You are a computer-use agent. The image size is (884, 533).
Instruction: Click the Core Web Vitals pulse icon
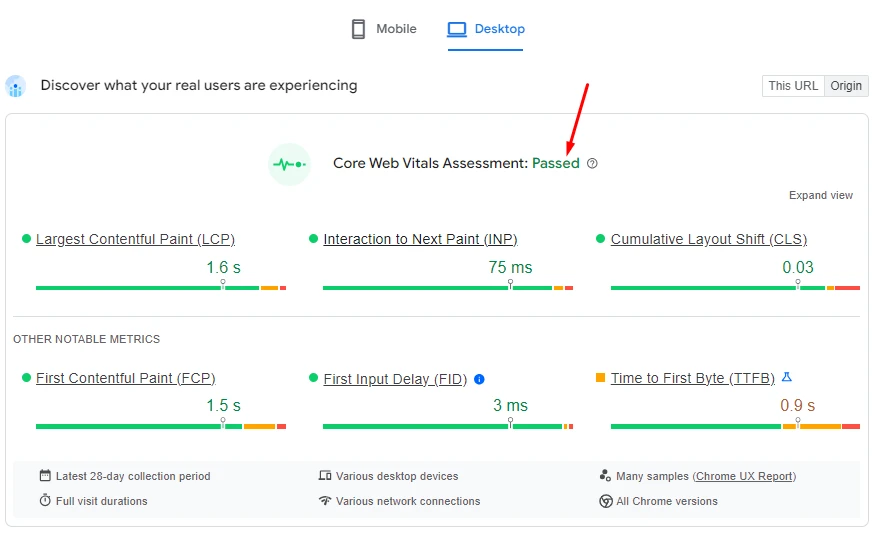pos(289,164)
